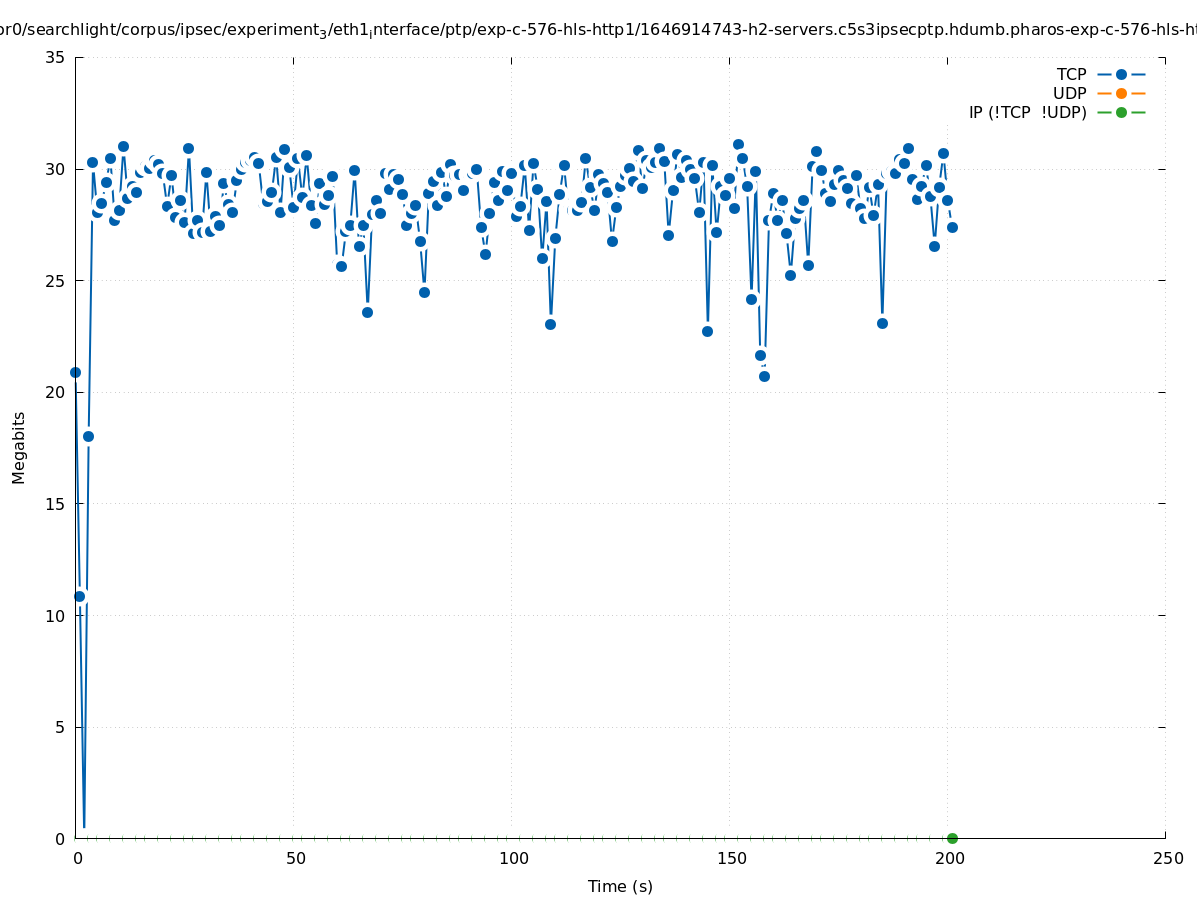
Task: Click the Megabits y-axis title
Action: 19,447
